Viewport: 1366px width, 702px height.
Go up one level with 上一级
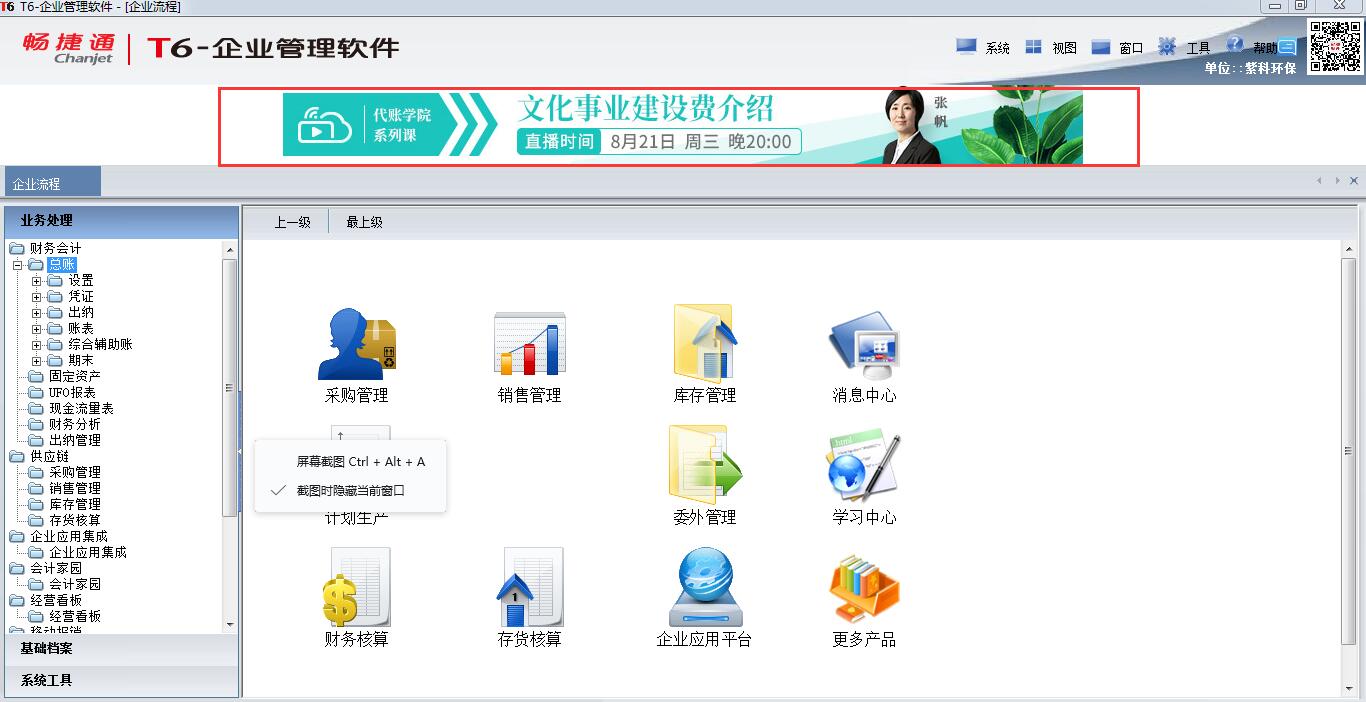click(293, 223)
